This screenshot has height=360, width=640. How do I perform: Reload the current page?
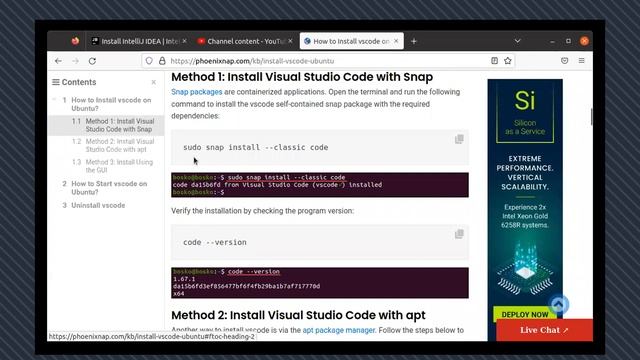click(93, 61)
